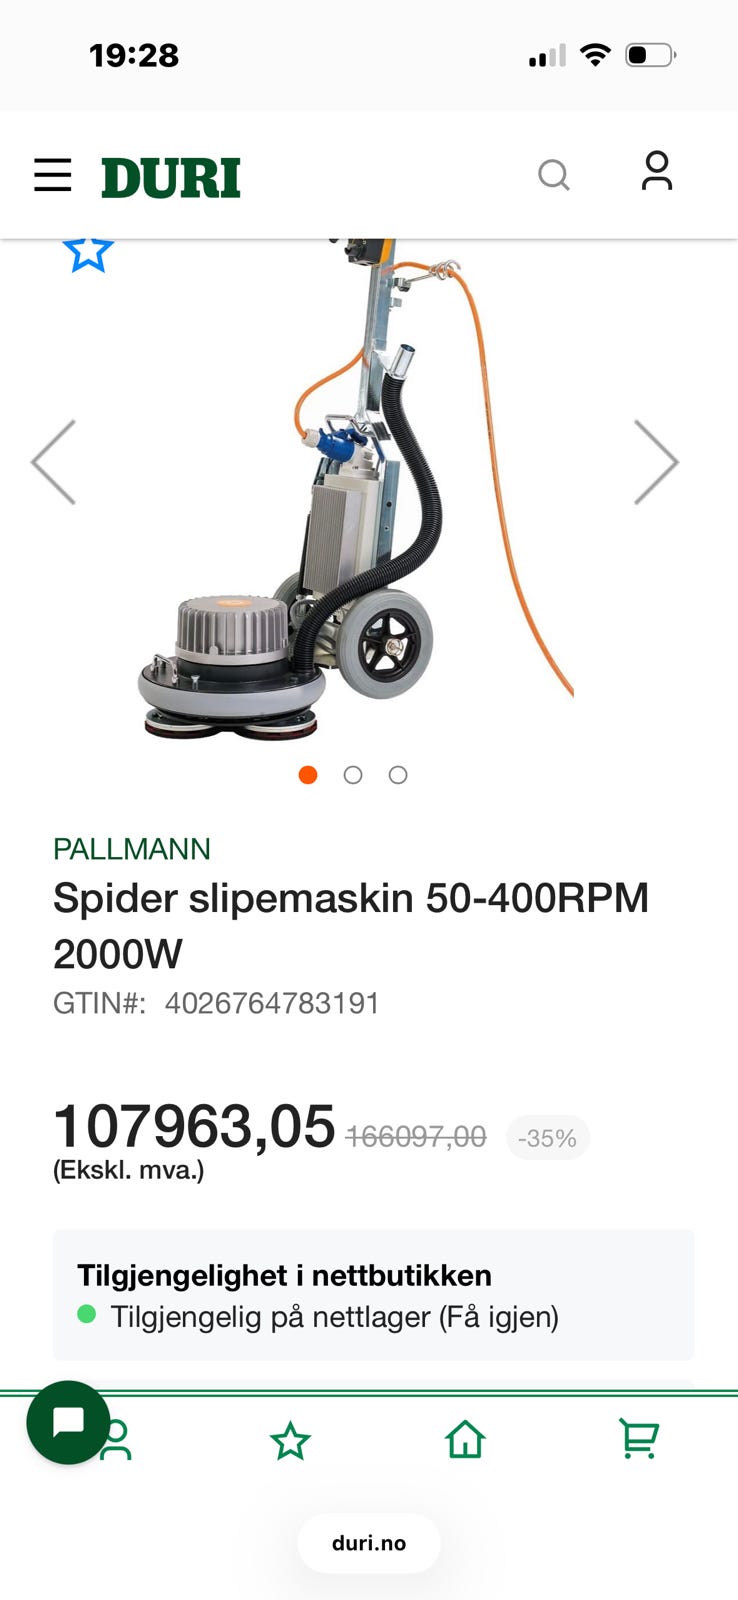Tap the -35% discount badge
Screen dimensions: 738x1600
548,1138
